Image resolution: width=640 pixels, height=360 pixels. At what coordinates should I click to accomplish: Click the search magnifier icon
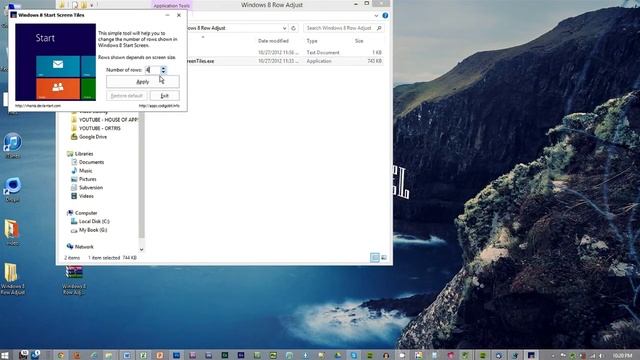[379, 28]
